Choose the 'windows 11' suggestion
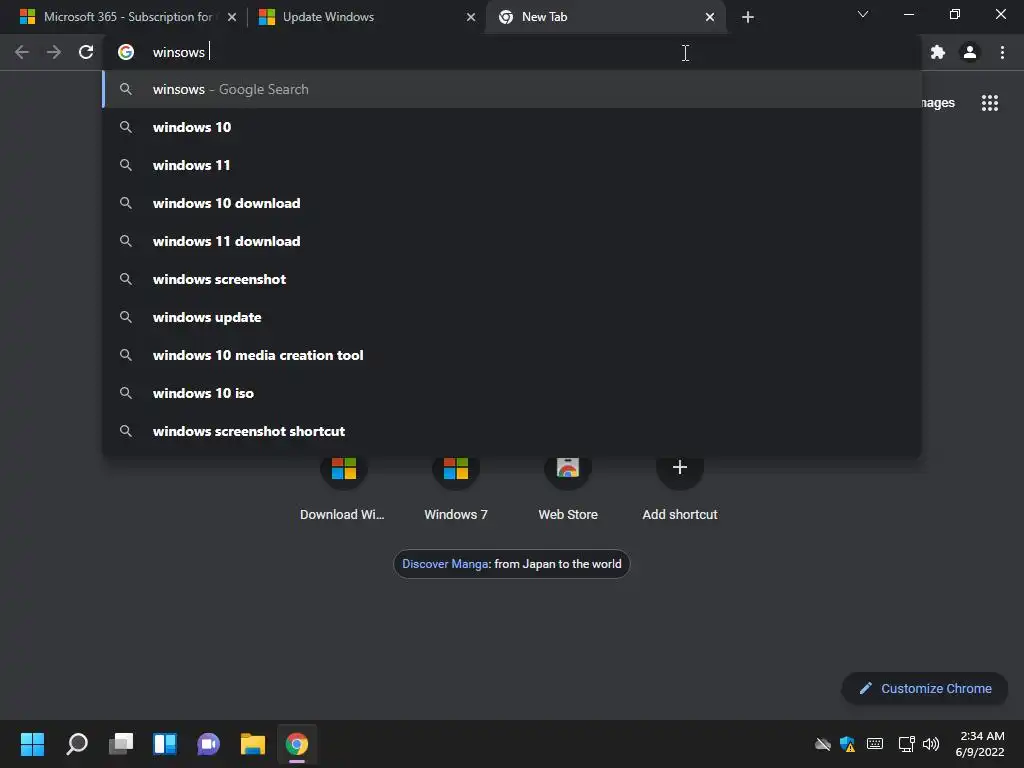The height and width of the screenshot is (768, 1024). pyautogui.click(x=512, y=165)
